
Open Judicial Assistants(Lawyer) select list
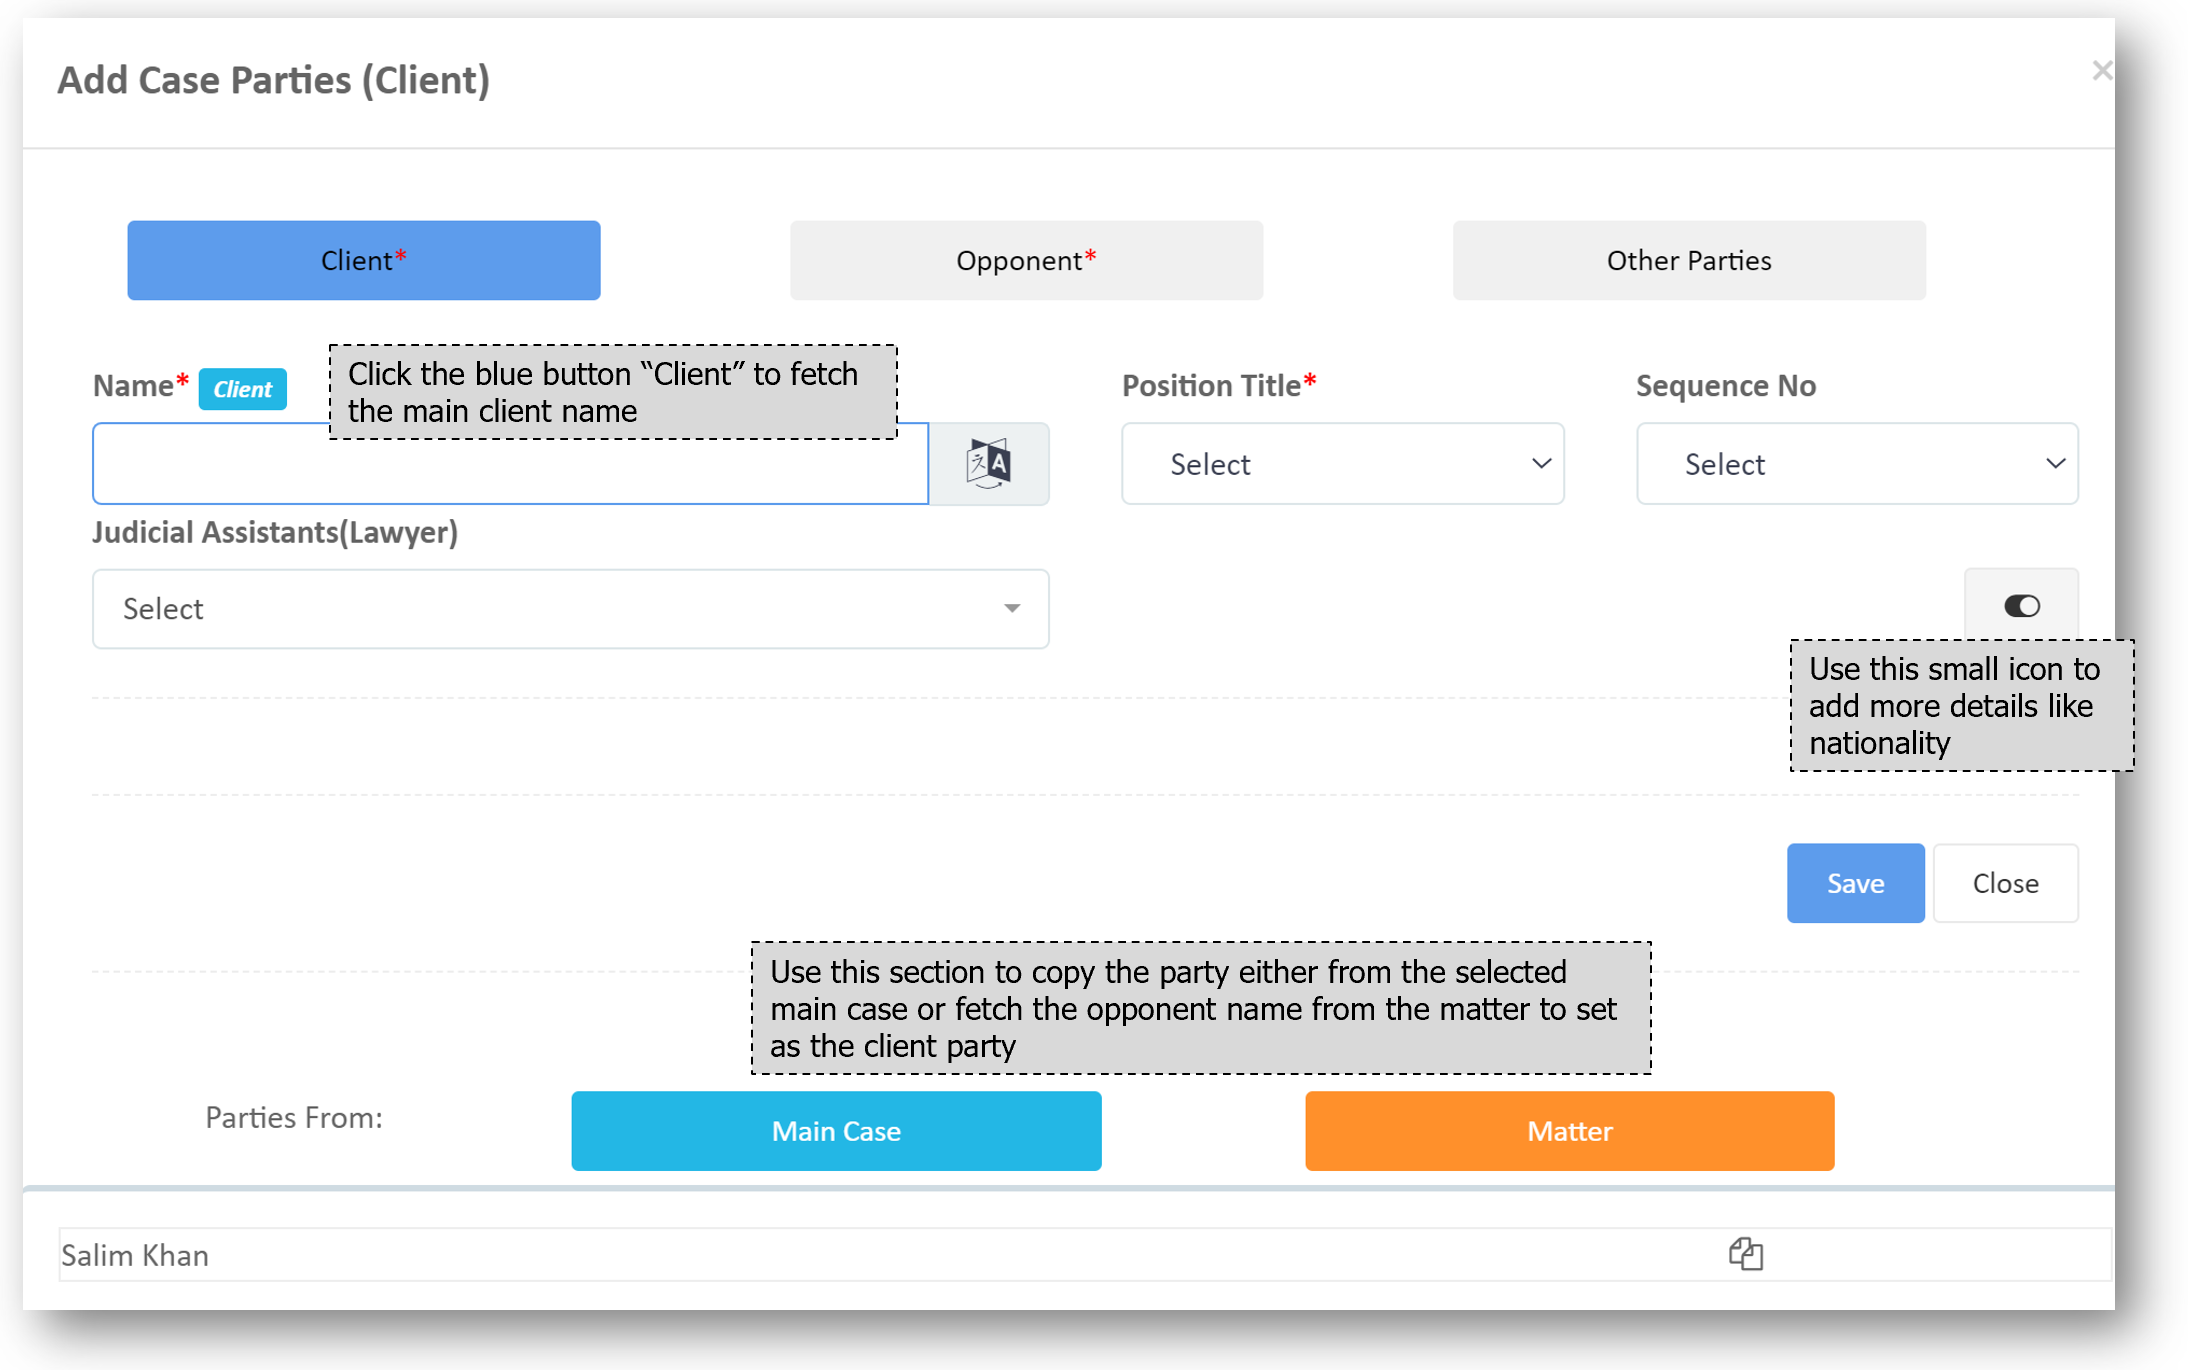point(569,609)
